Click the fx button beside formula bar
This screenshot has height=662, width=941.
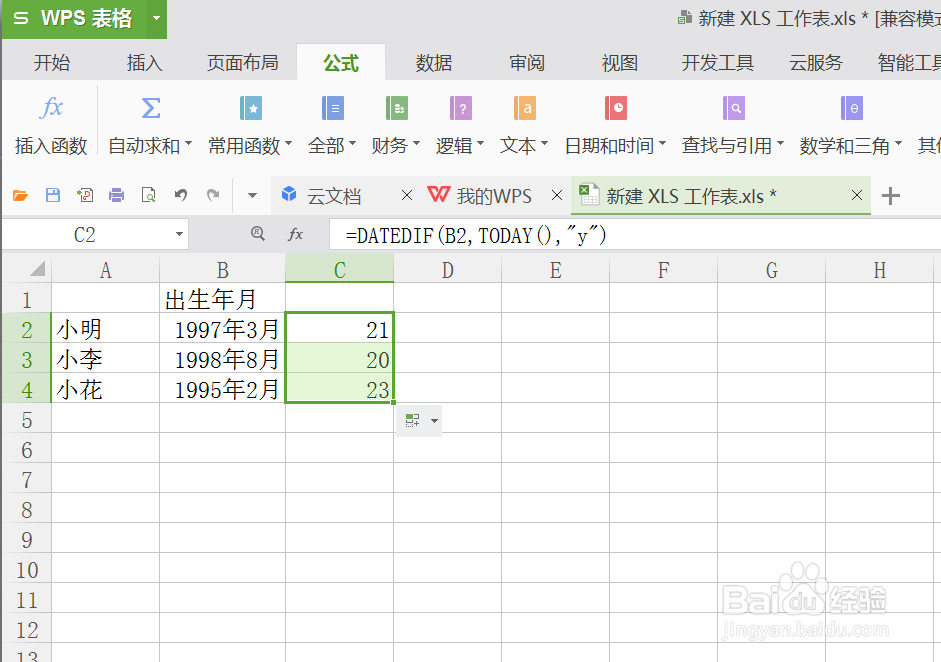click(x=296, y=234)
